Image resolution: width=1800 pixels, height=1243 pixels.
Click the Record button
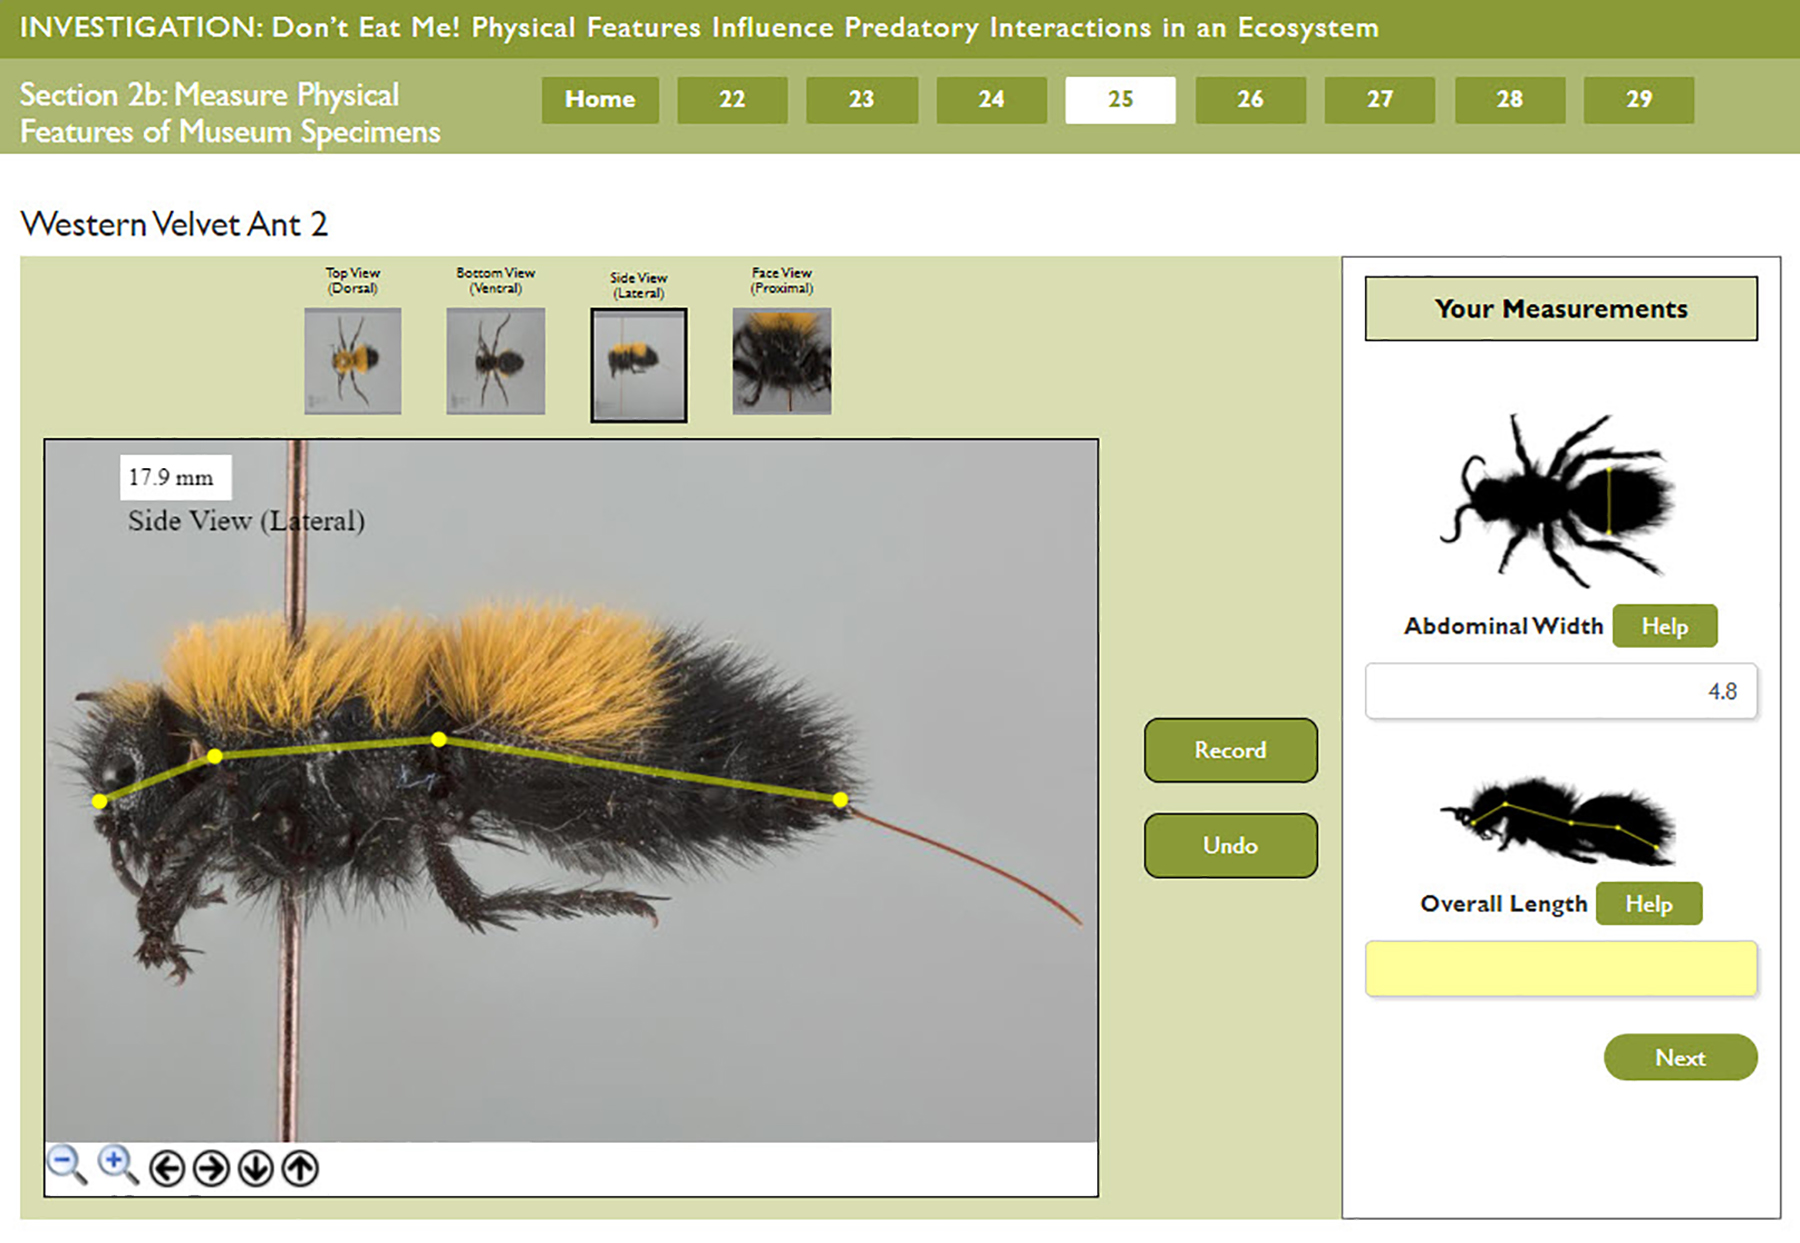point(1231,750)
